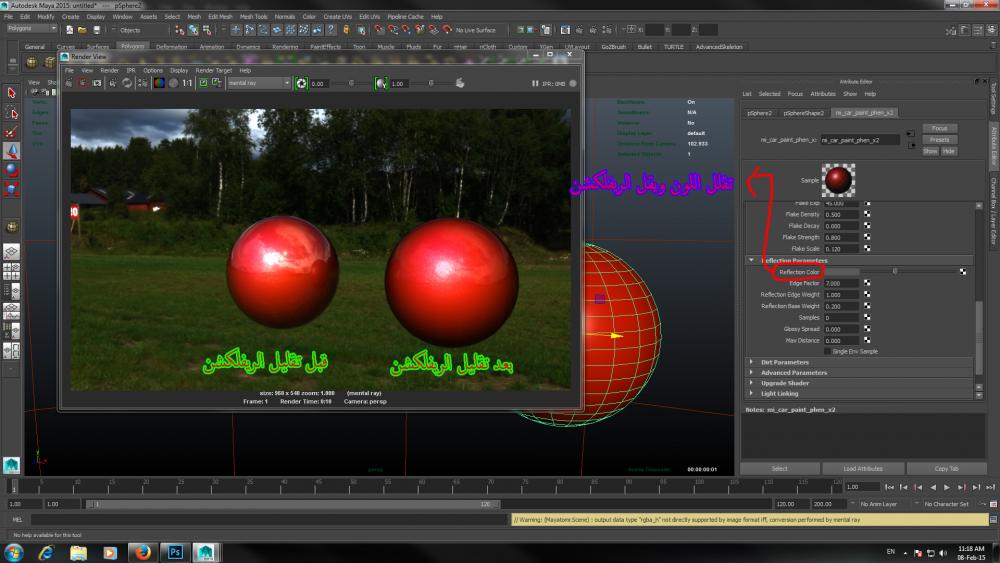Open the IPR menu in Render View
The width and height of the screenshot is (1000, 563).
pyautogui.click(x=130, y=70)
